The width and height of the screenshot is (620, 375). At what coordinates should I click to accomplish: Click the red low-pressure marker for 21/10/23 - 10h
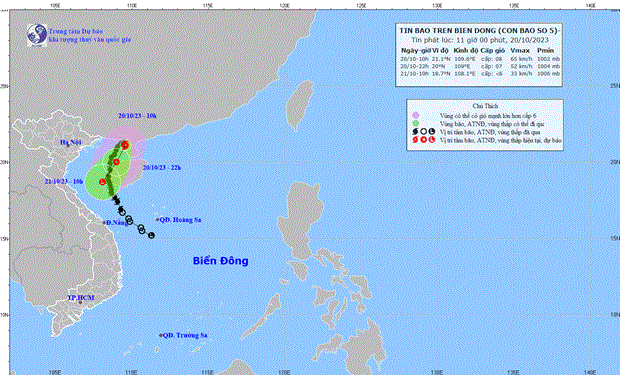click(x=102, y=182)
